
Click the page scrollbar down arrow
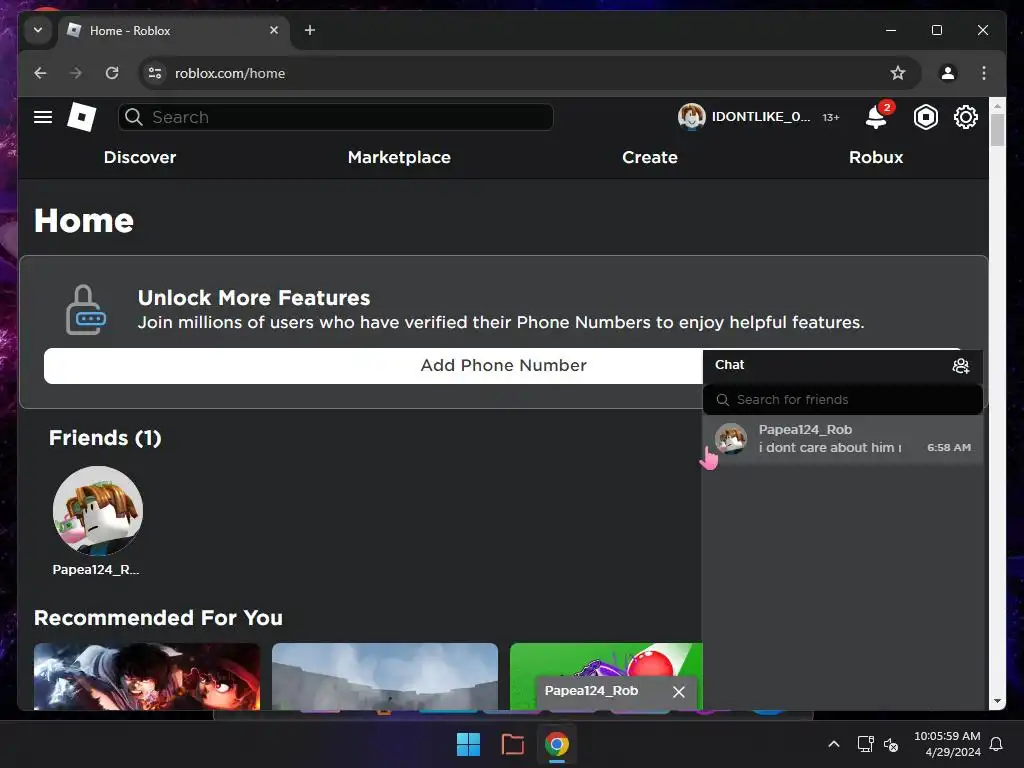[x=997, y=701]
